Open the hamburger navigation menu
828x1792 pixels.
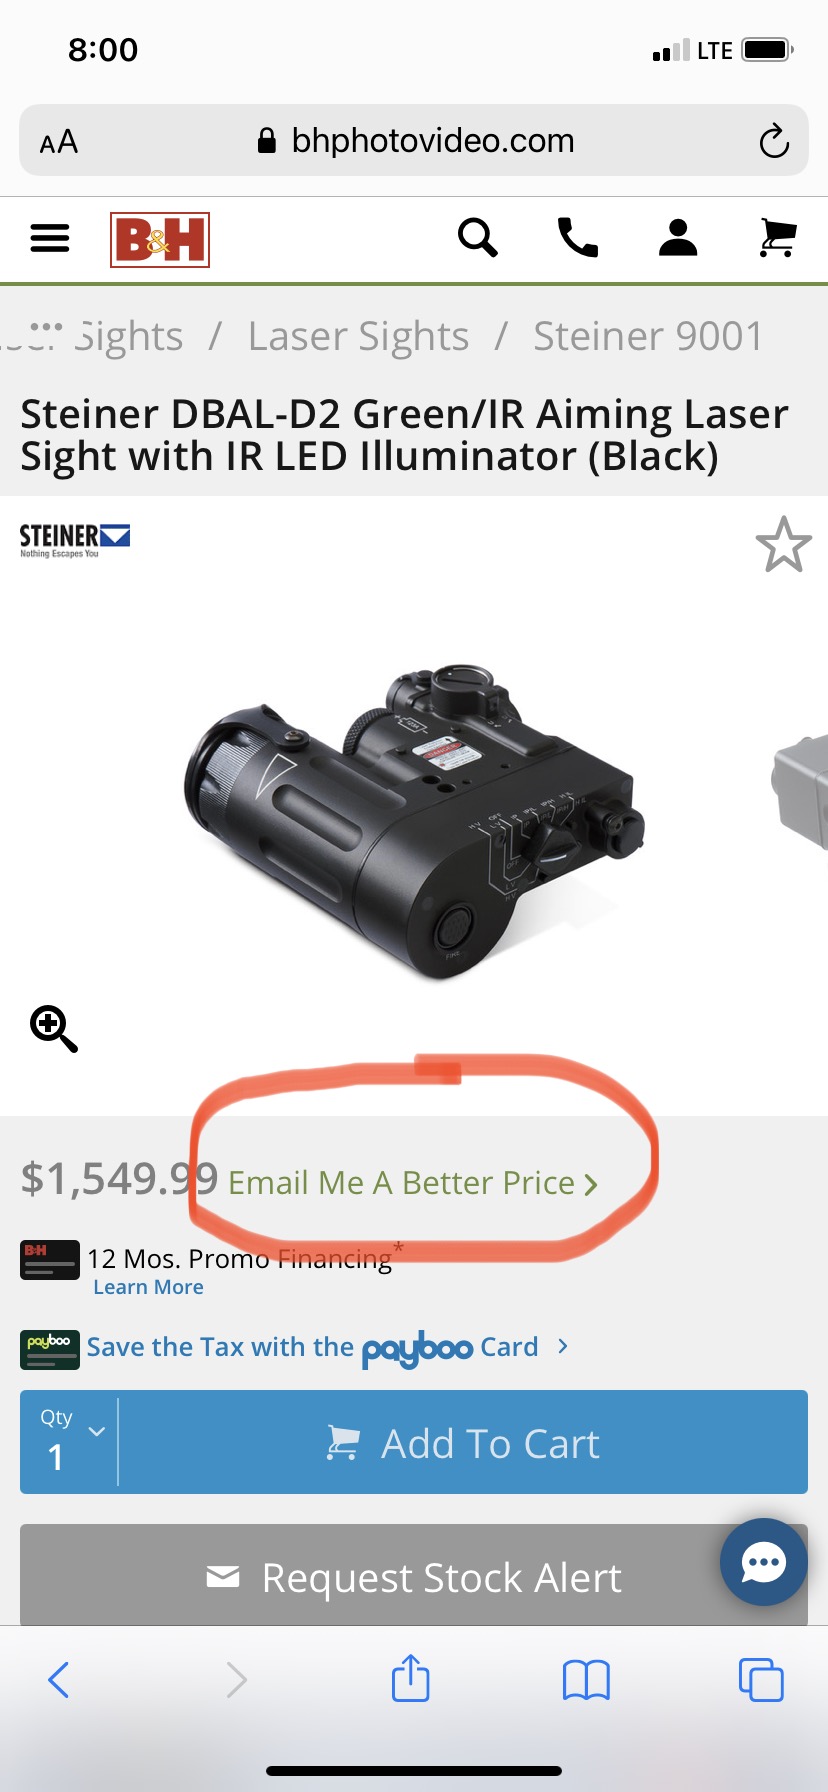50,238
